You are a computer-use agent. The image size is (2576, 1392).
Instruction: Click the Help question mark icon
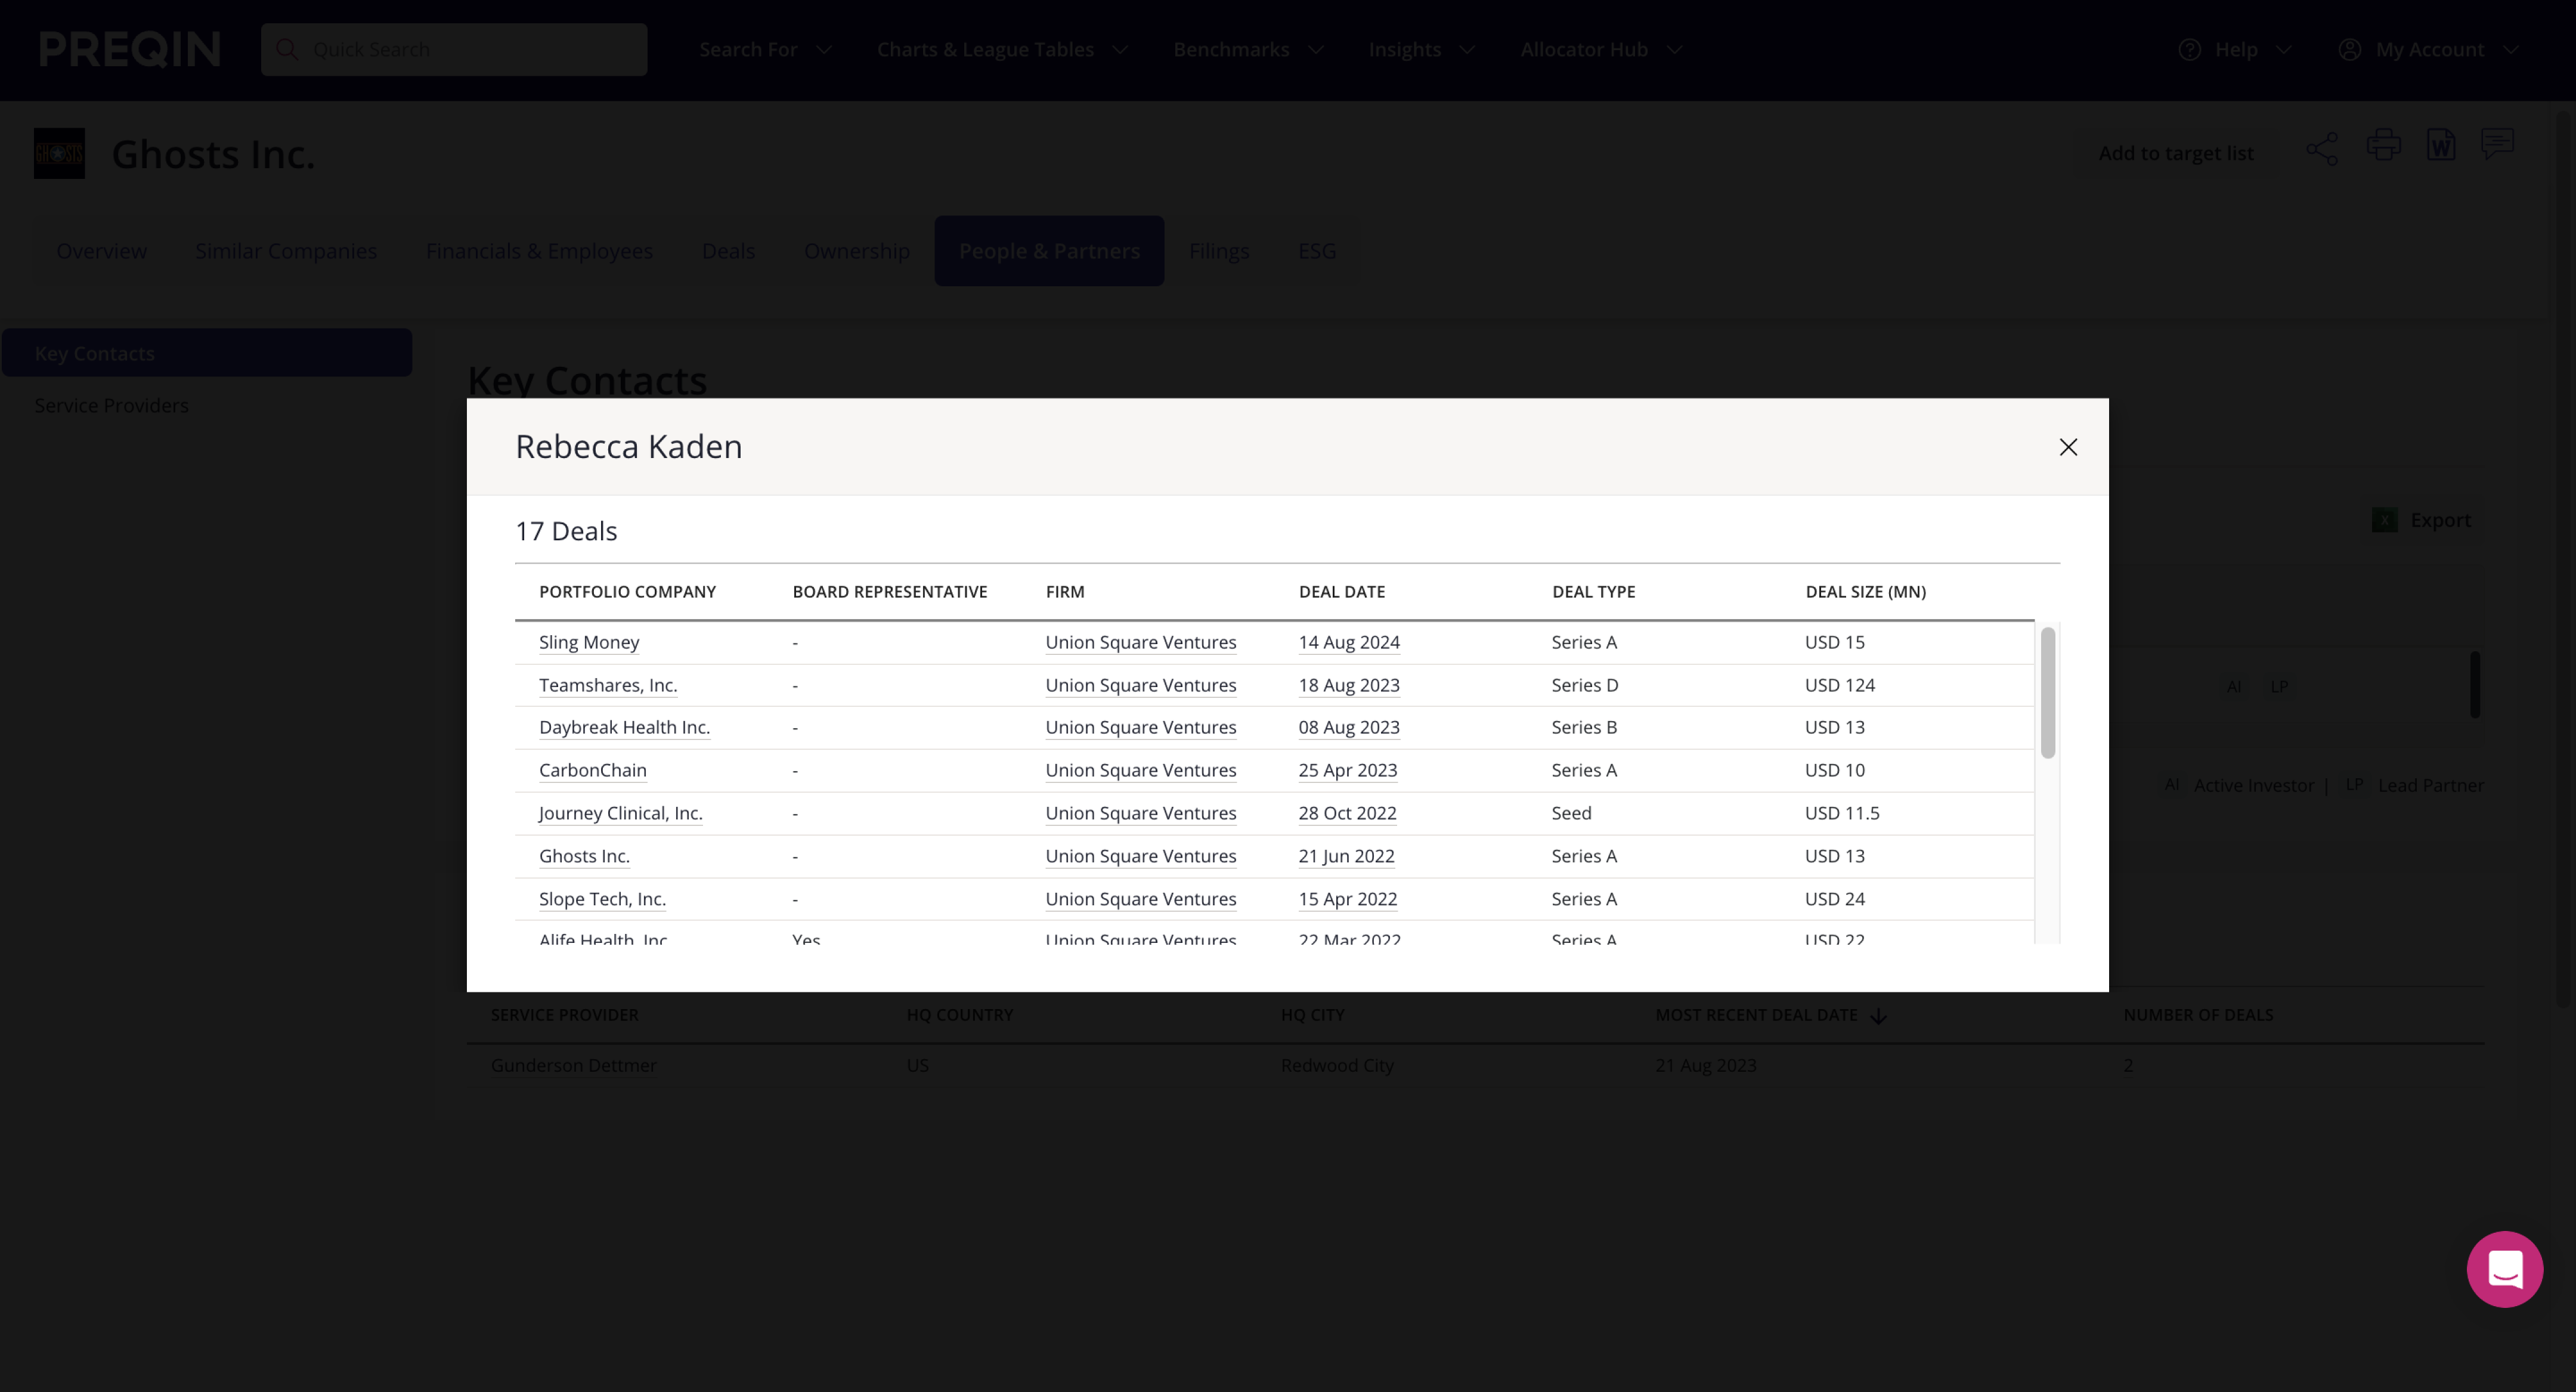(x=2189, y=49)
